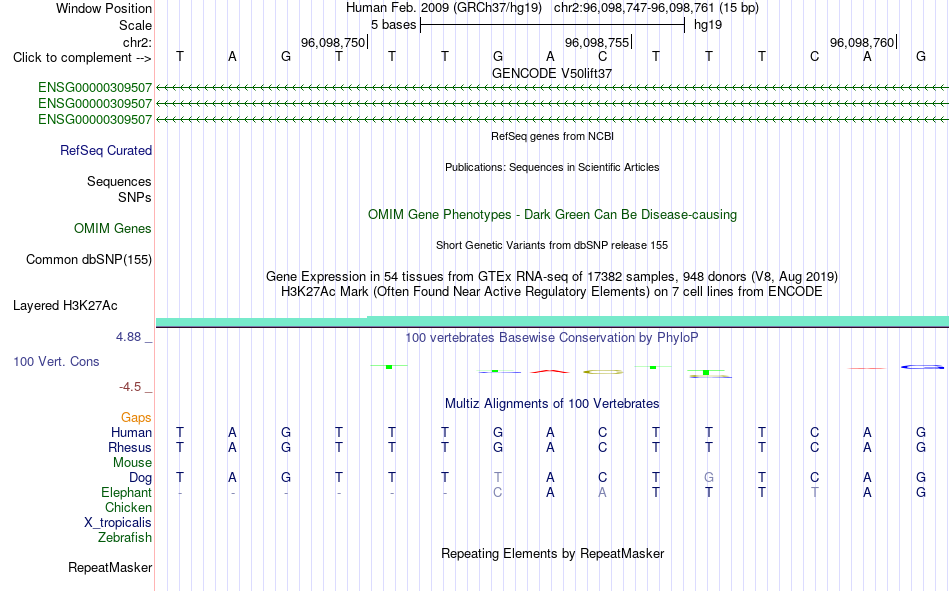Open the topmost ENSG00000309507 transcript label

point(95,88)
